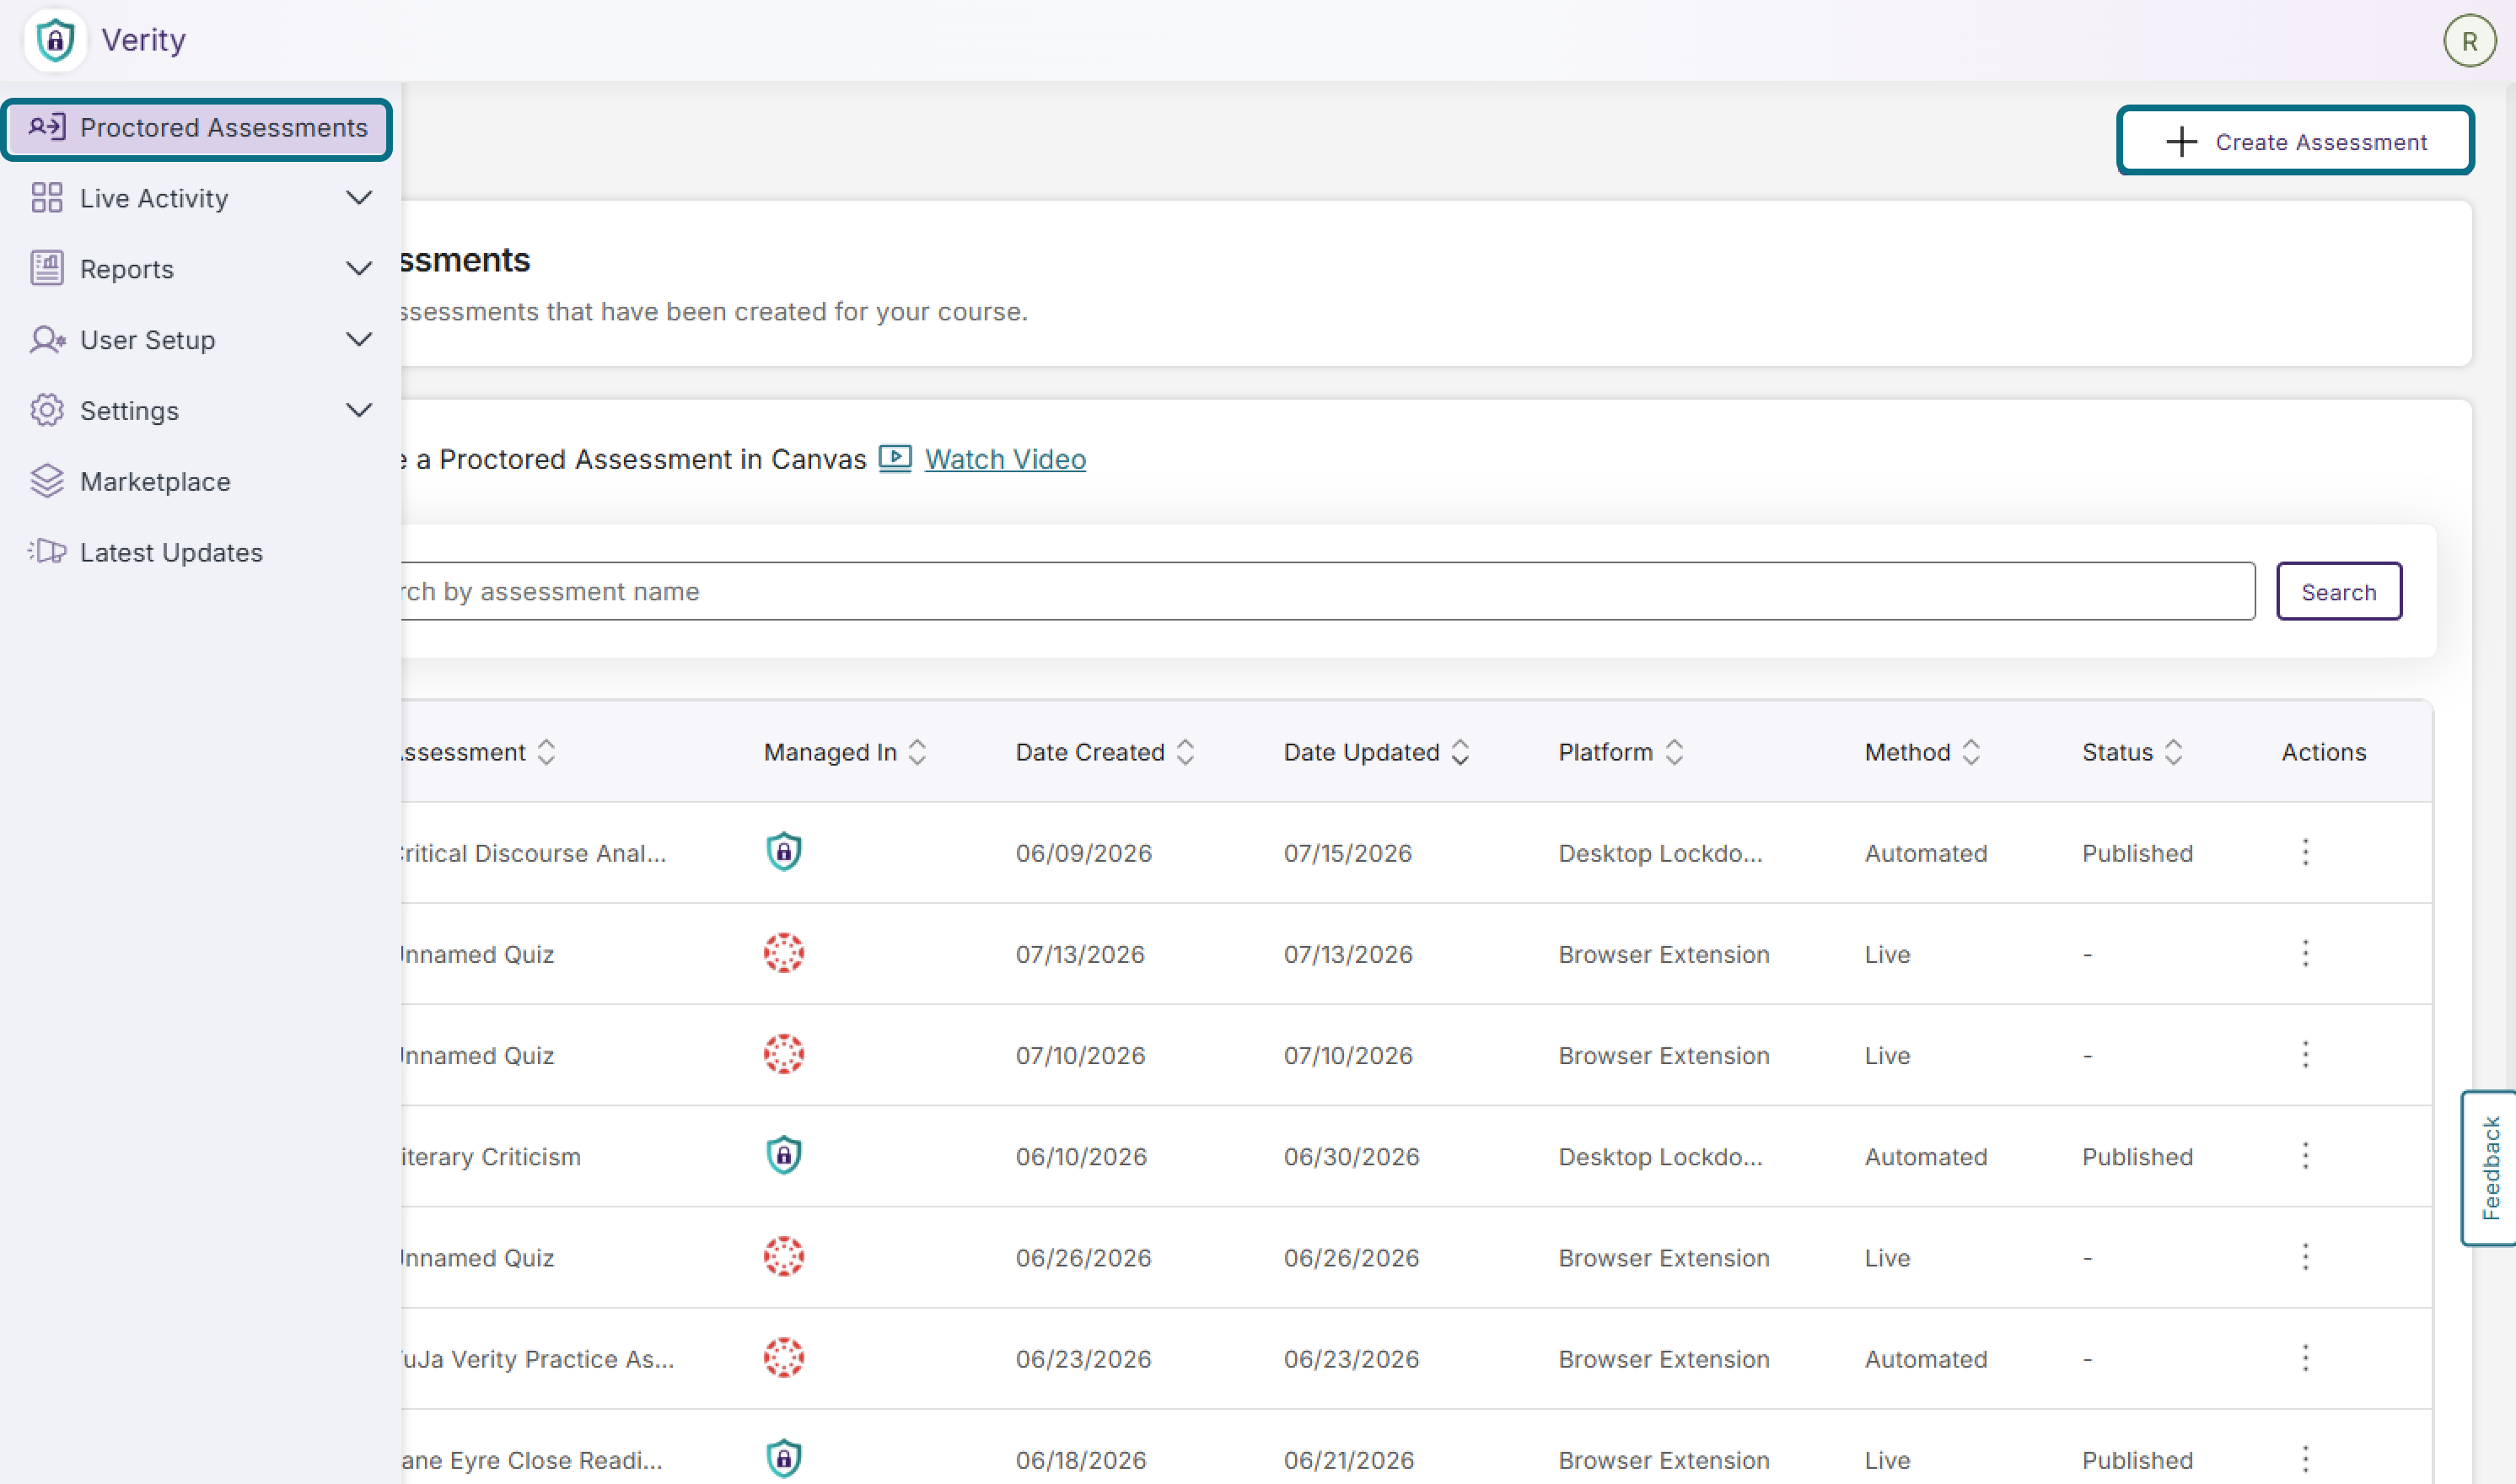Screen dimensions: 2516x1484
Task: Open actions menu for 07/13/2026 Unnamed Quiz
Action: (2305, 953)
